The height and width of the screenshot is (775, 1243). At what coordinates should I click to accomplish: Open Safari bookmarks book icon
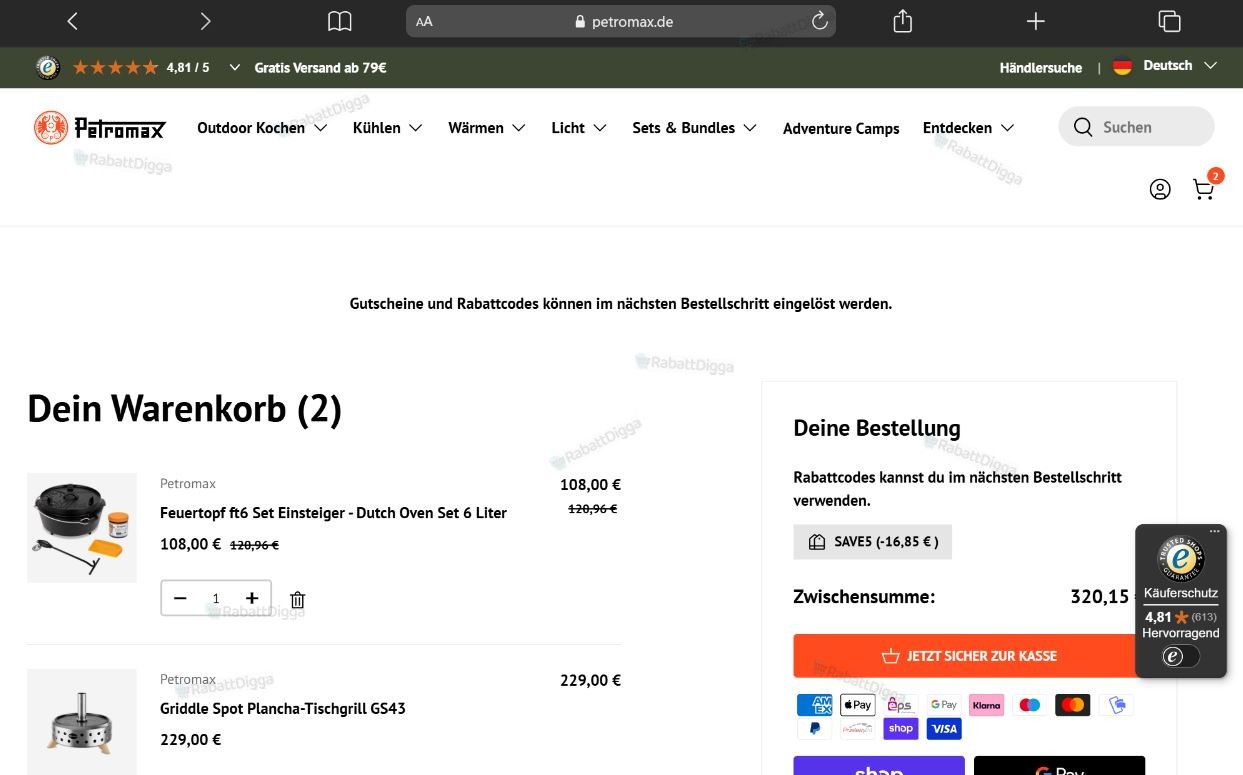(340, 21)
